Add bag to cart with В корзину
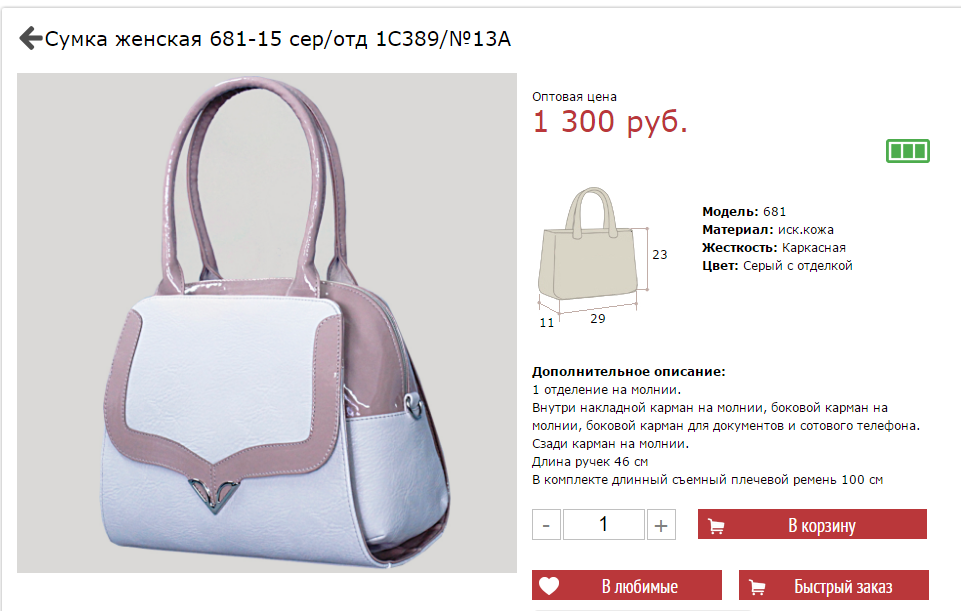The width and height of the screenshot is (961, 611). click(x=812, y=525)
